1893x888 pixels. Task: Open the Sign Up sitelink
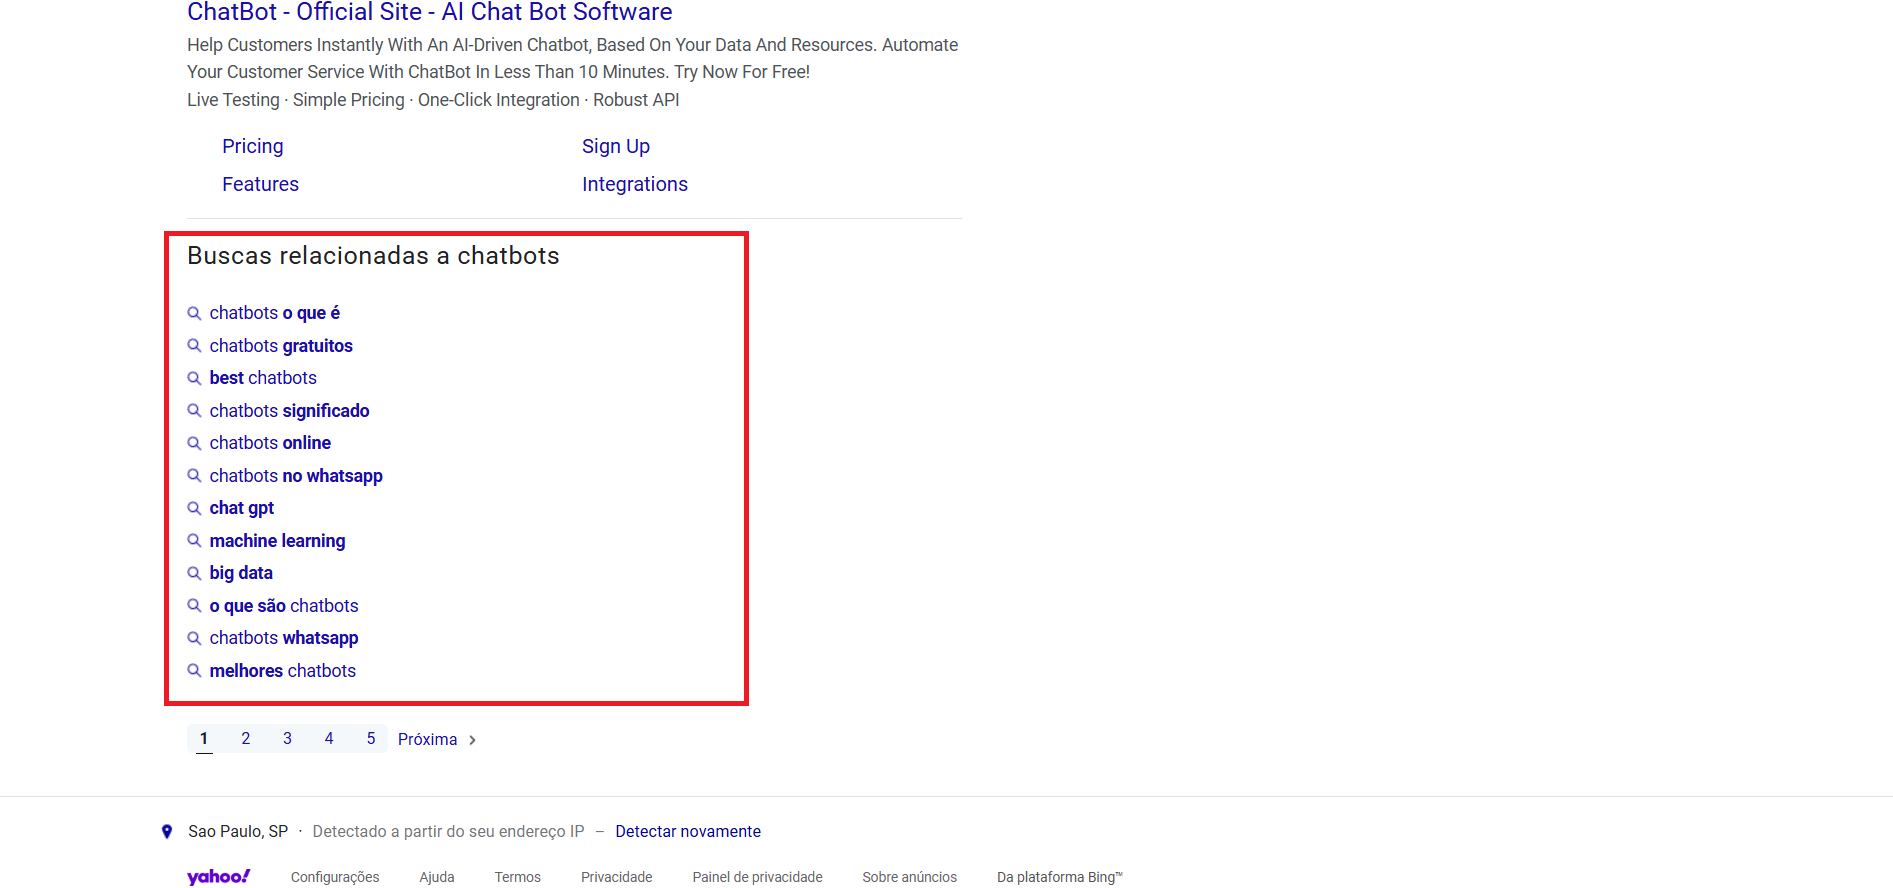(x=616, y=146)
